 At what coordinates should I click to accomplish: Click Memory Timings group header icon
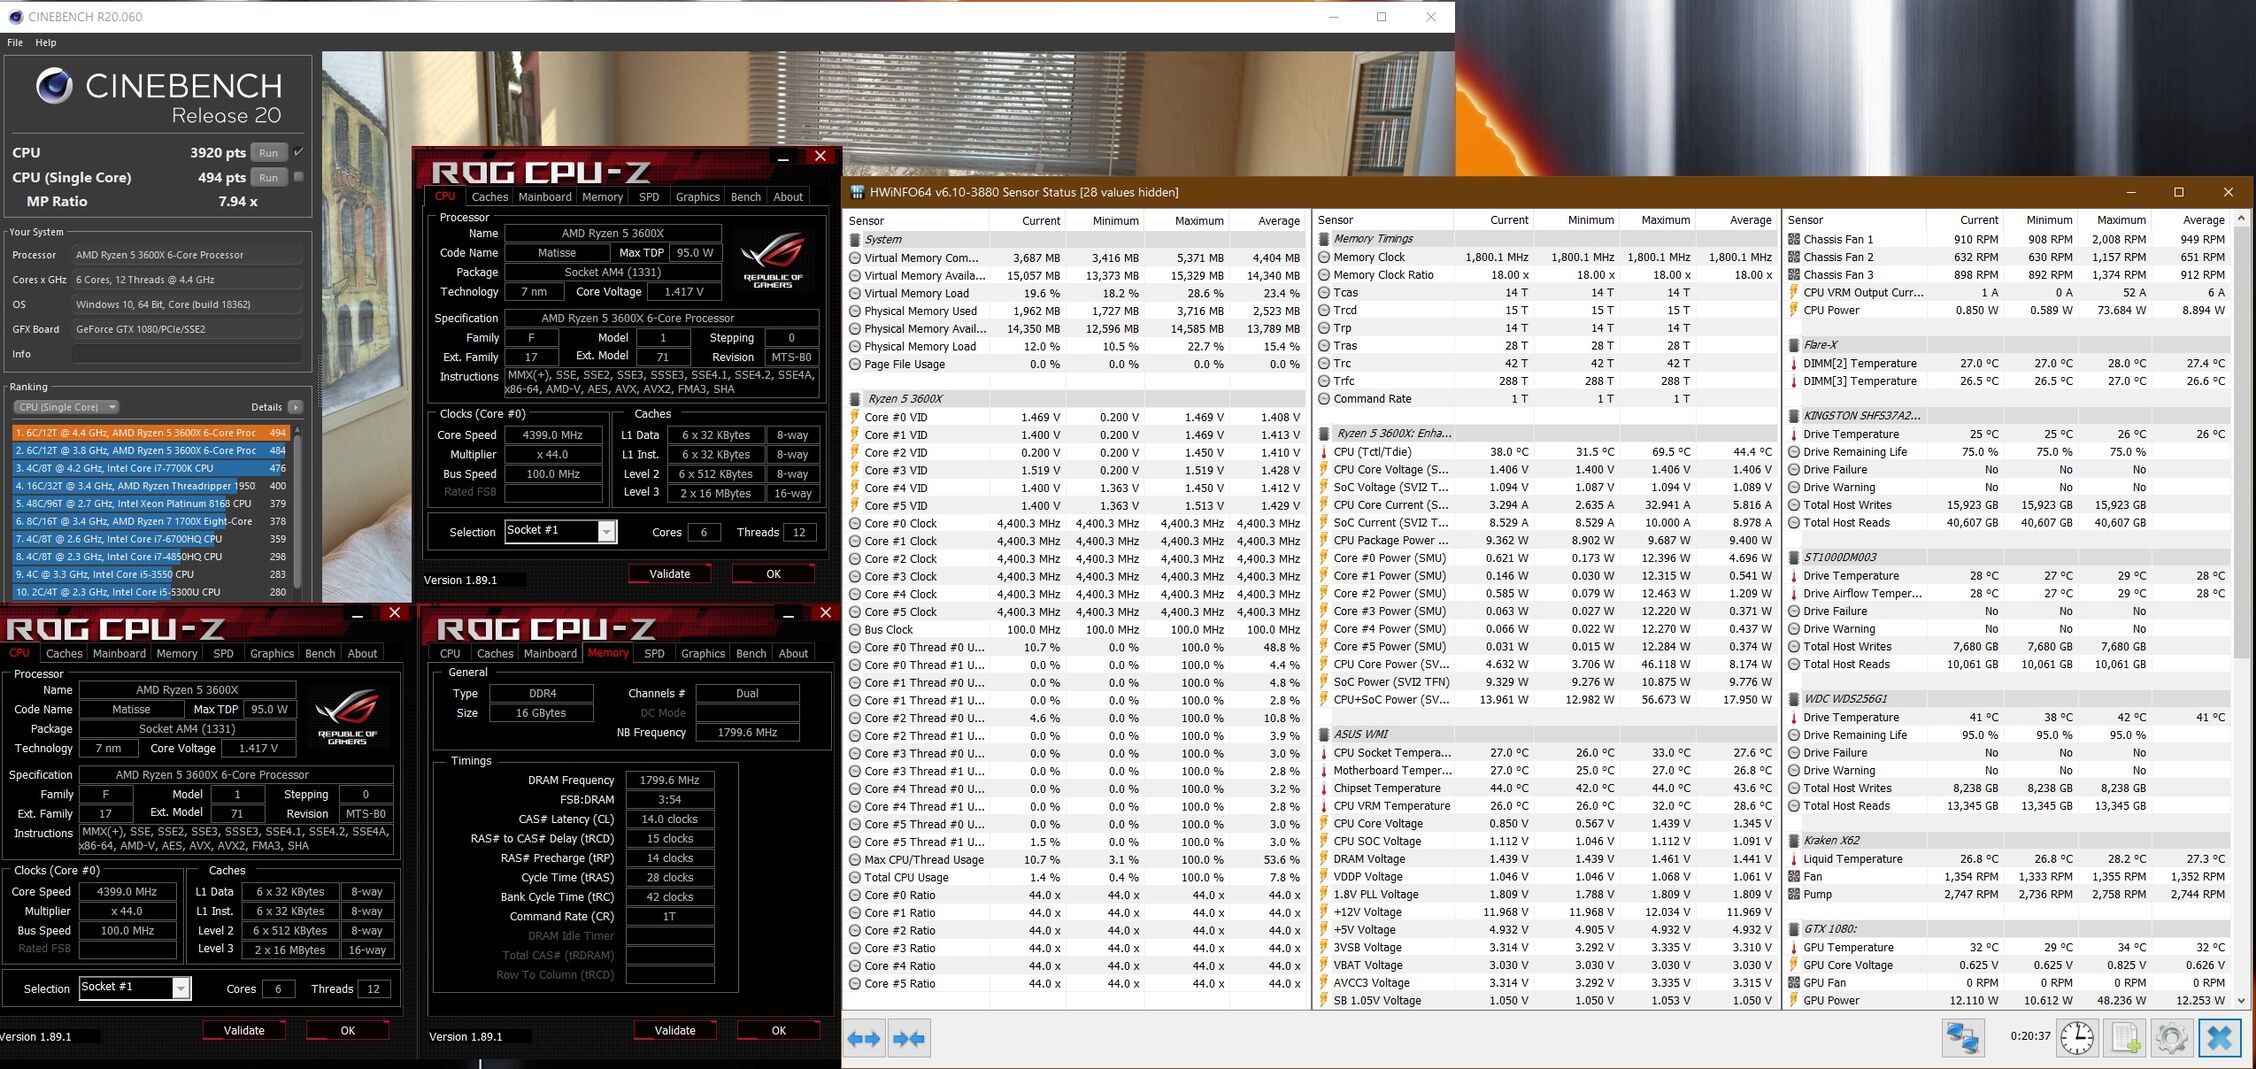(1324, 239)
